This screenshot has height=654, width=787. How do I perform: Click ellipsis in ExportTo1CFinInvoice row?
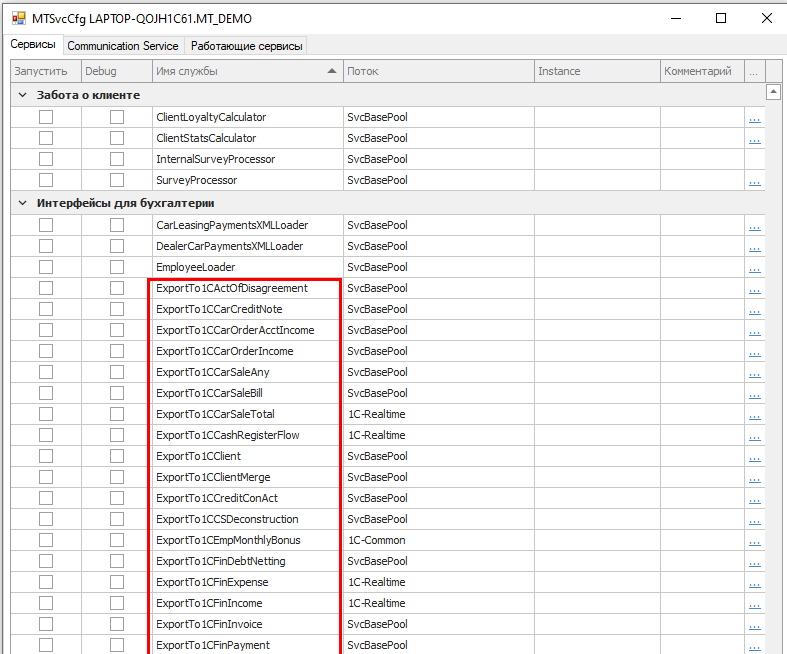tap(754, 625)
